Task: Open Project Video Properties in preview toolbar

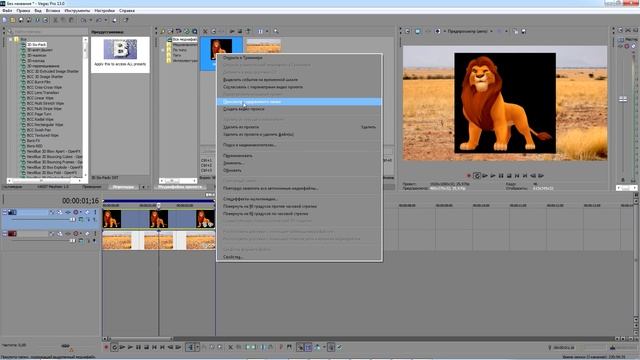Action: [x=407, y=31]
